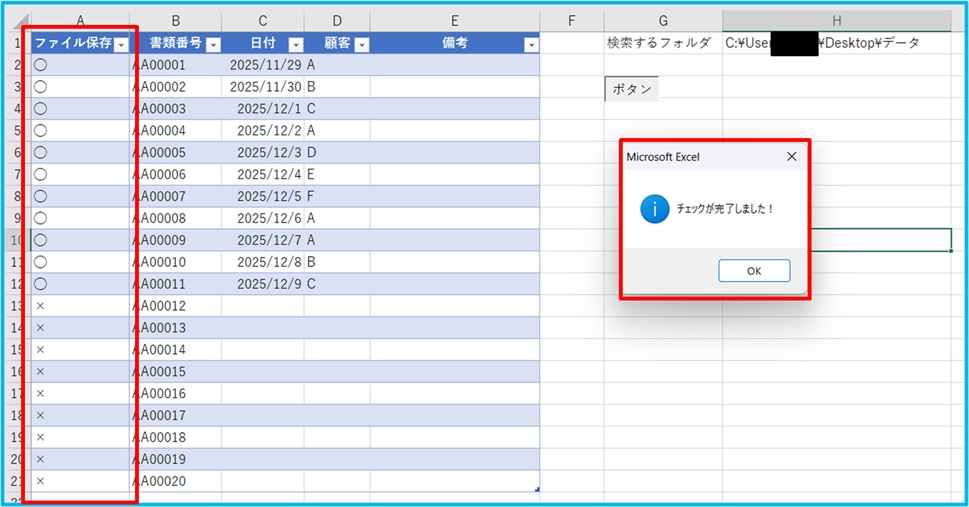The image size is (969, 507).
Task: Click the blue information icon in dialog
Action: [654, 209]
